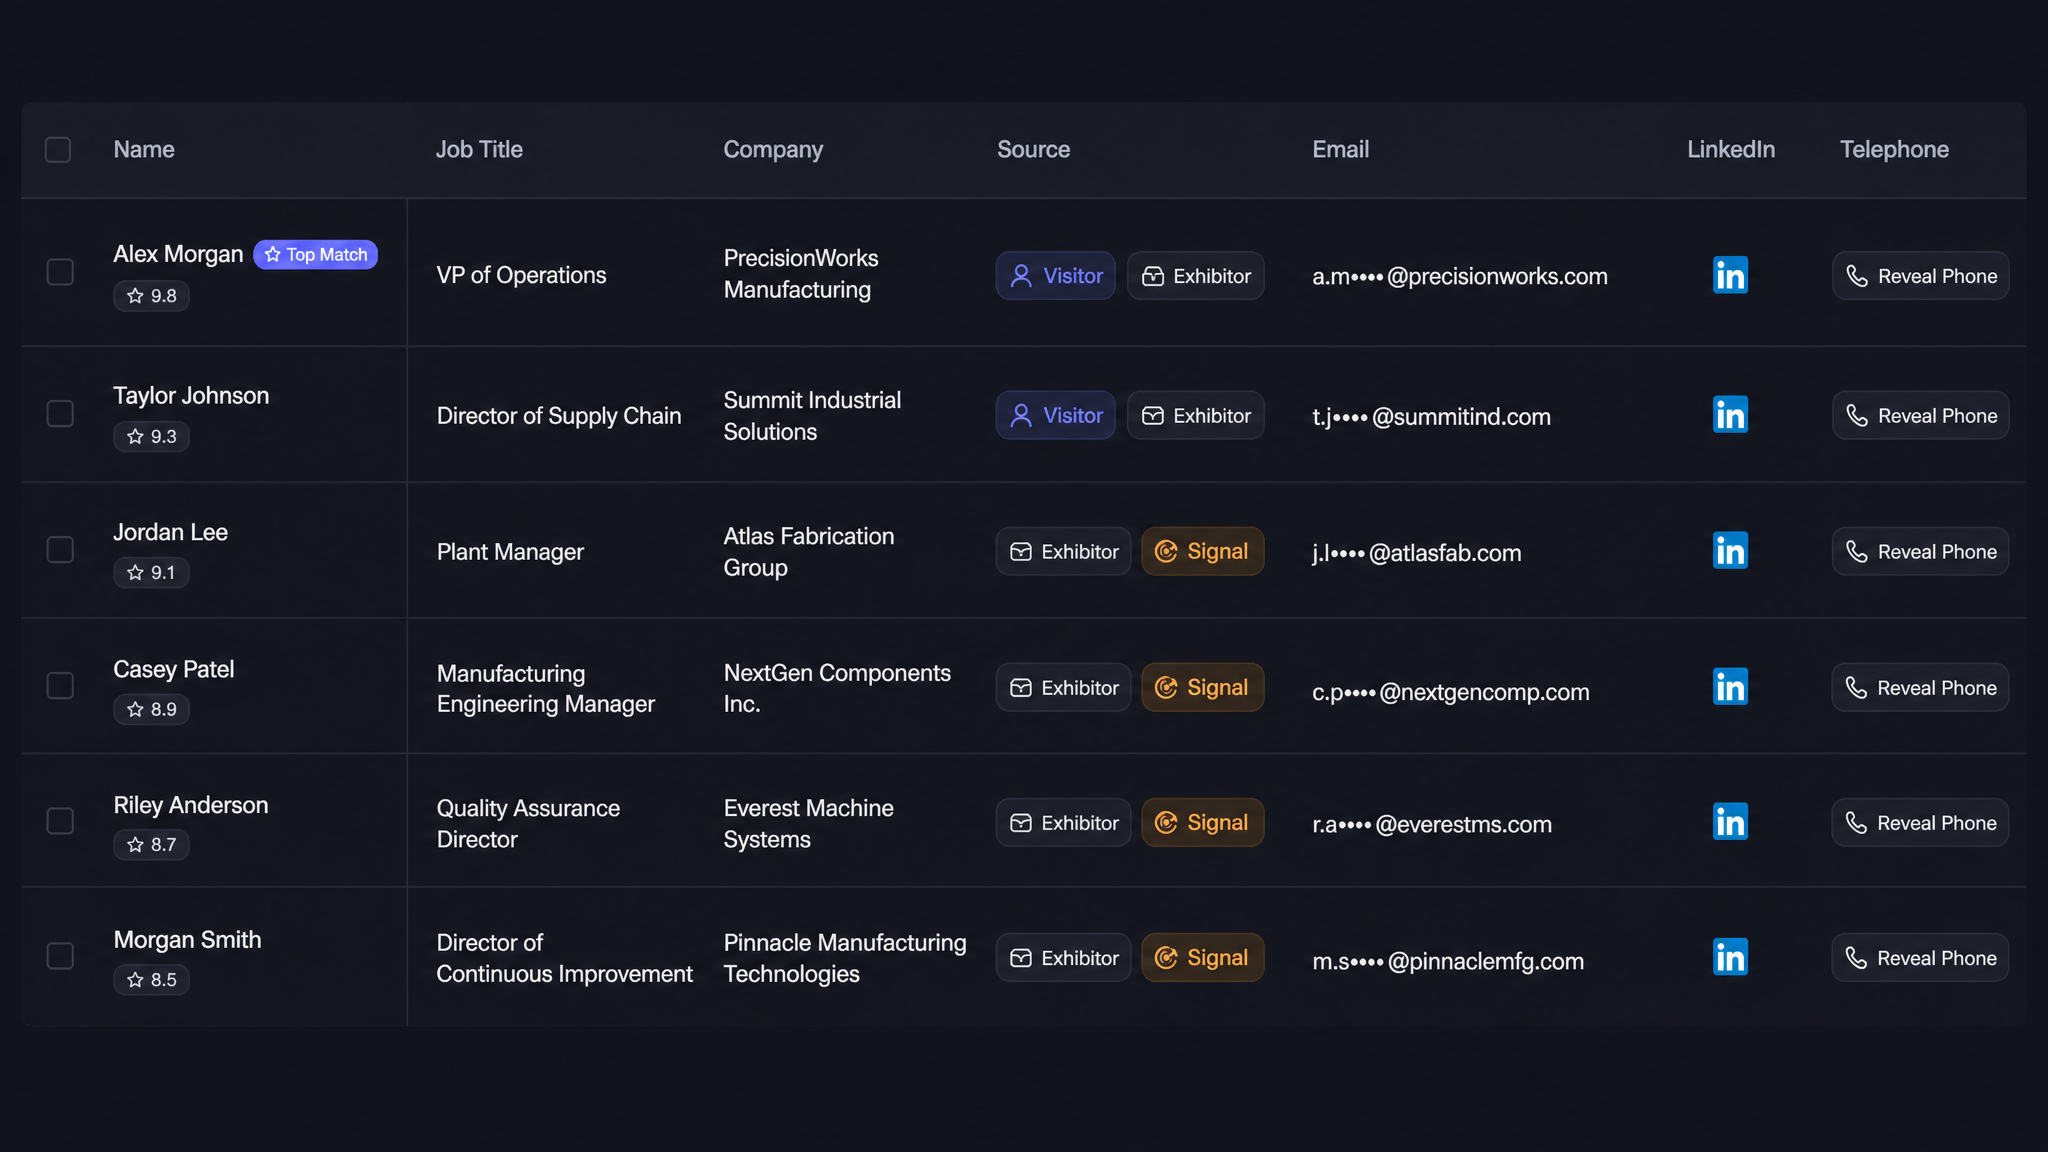Click the Name column header
Image resolution: width=2048 pixels, height=1152 pixels.
144,149
